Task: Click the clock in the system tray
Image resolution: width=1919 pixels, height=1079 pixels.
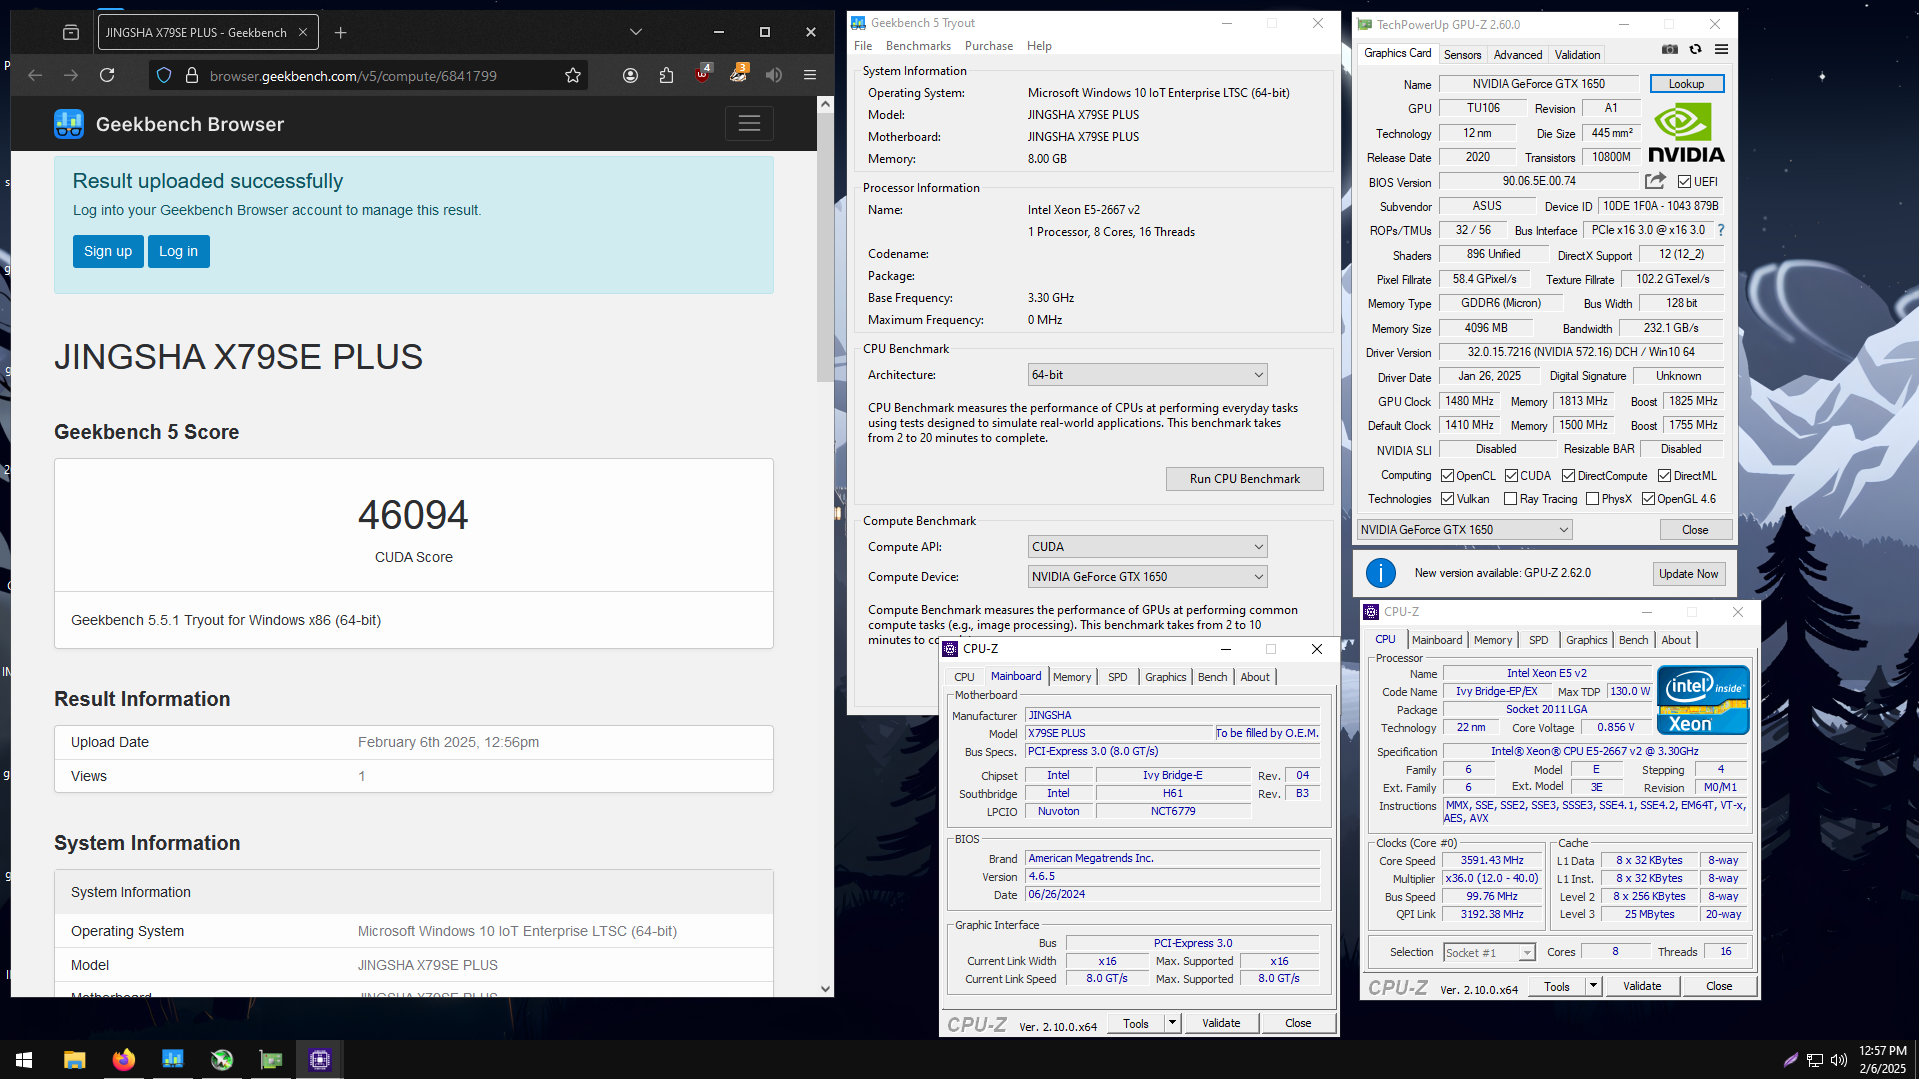Action: click(1882, 1060)
